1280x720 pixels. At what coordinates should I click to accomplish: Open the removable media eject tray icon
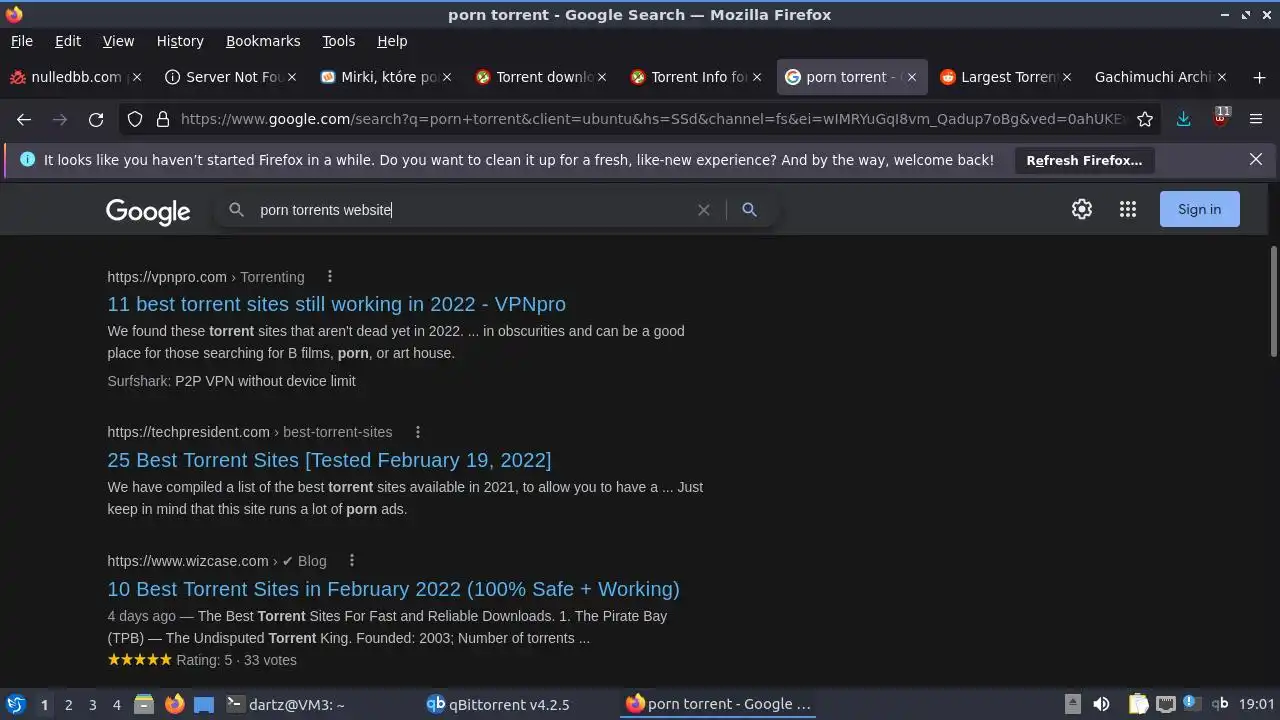point(1072,704)
